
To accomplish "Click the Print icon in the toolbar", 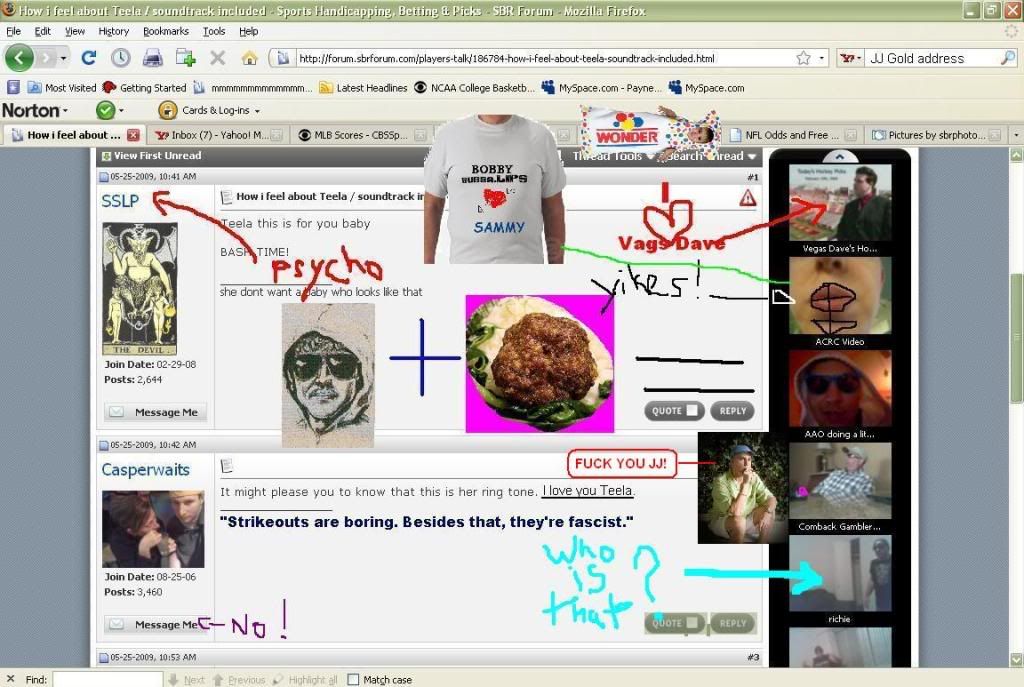I will [152, 58].
